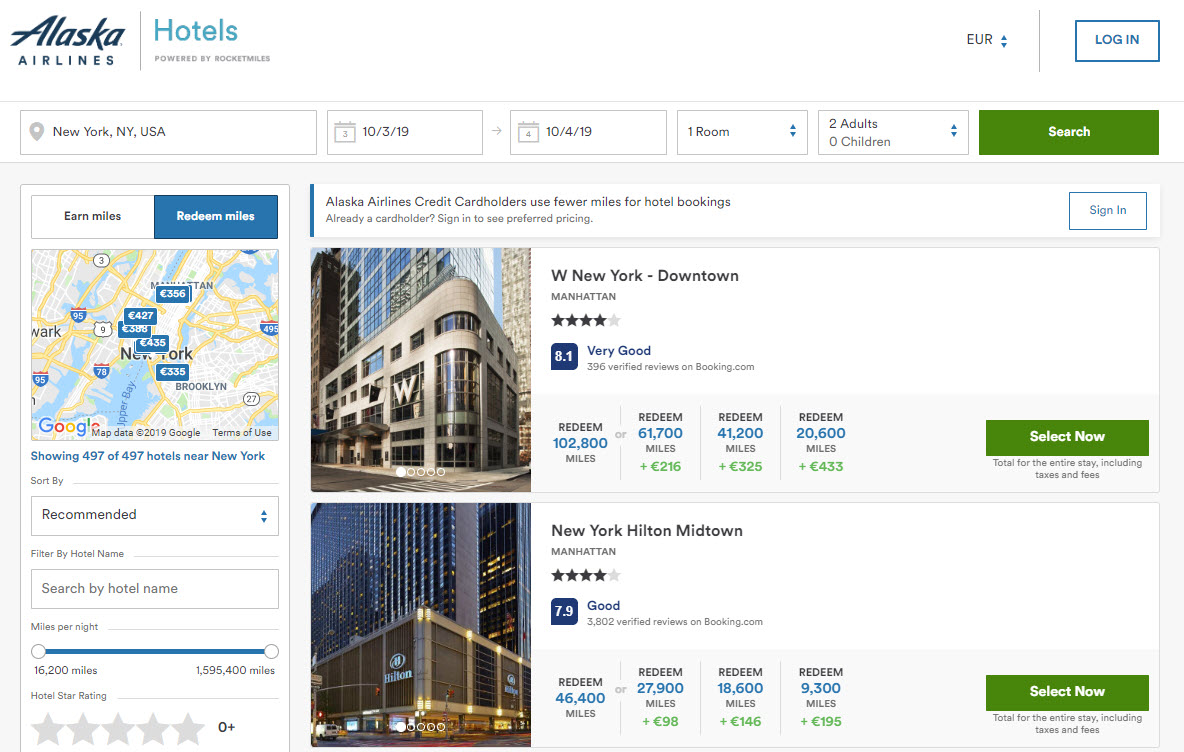Select the 20,600 miles + €433 option
Screen dimensions: 1184x752
tap(821, 442)
